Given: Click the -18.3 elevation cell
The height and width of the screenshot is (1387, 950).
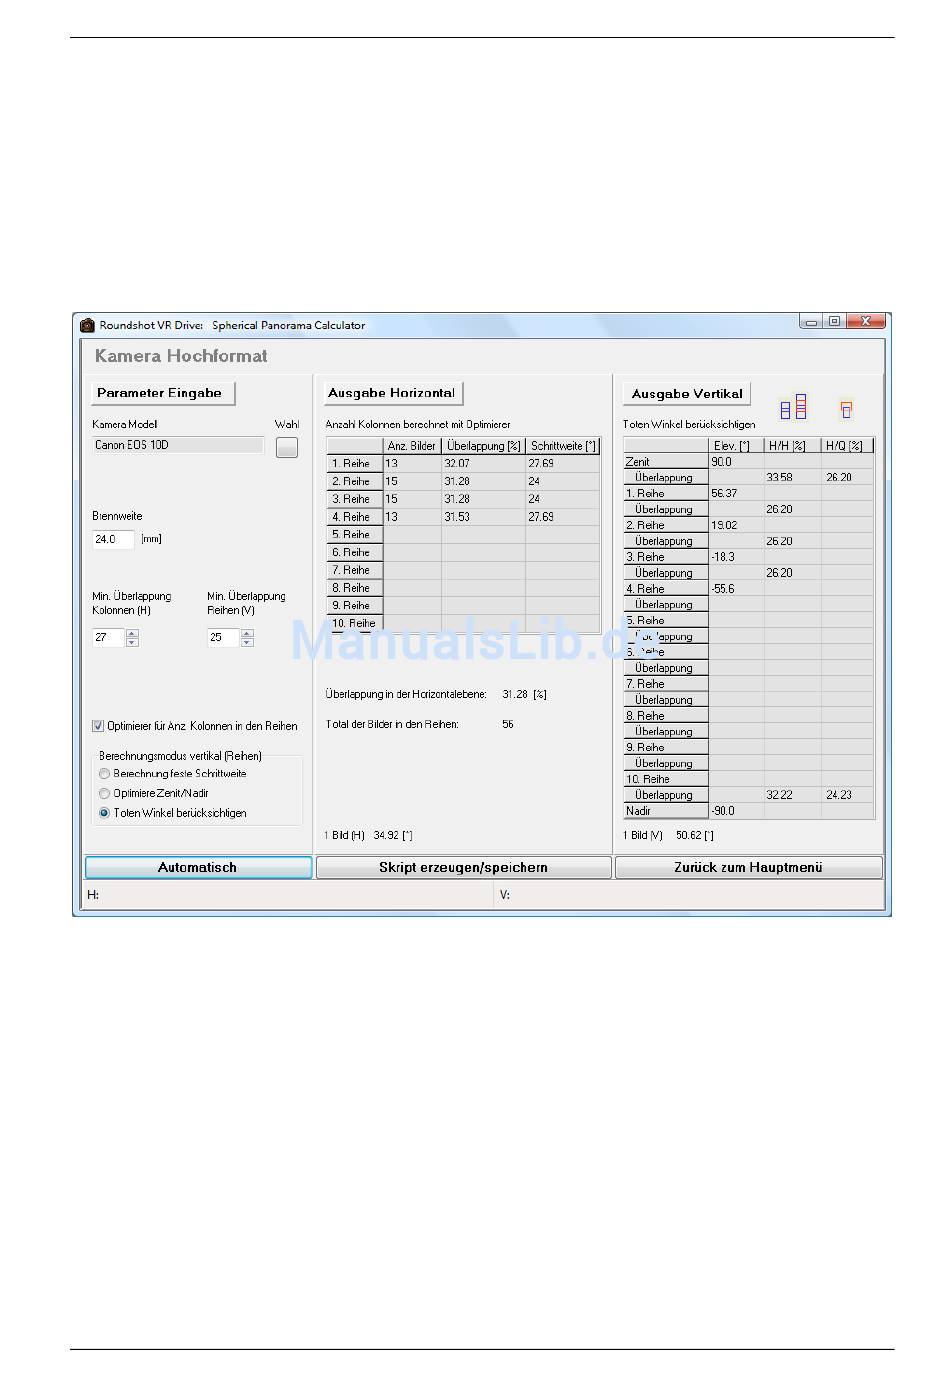Looking at the screenshot, I should [737, 557].
